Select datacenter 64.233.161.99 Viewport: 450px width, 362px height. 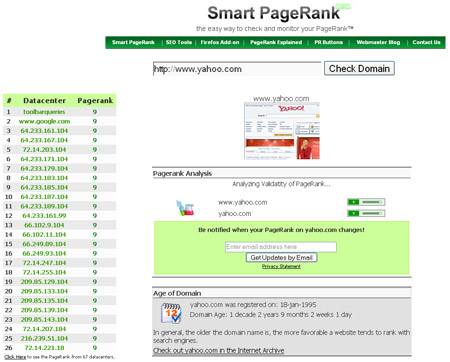tap(44, 216)
